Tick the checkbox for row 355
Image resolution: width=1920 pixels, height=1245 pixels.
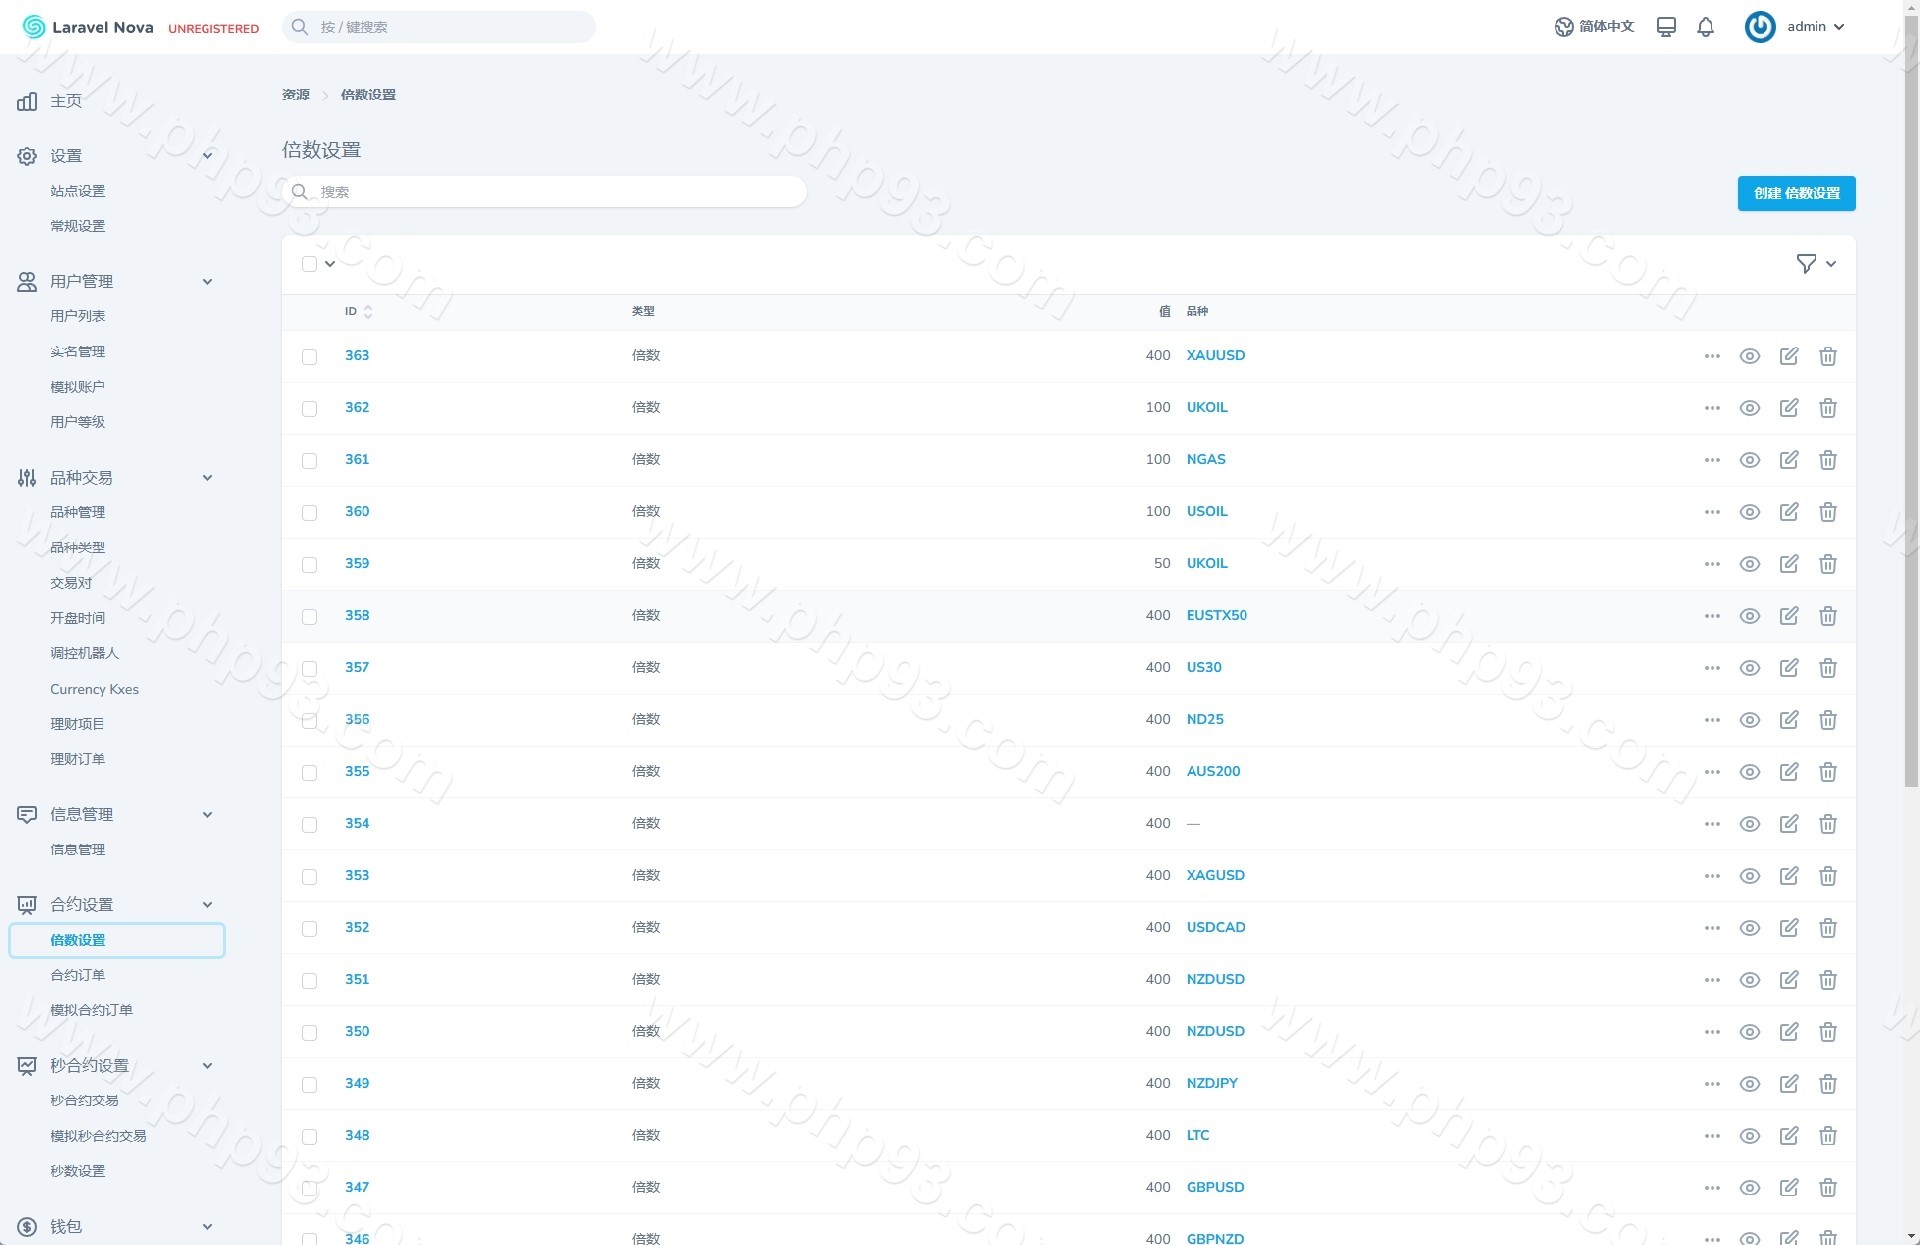(x=309, y=773)
